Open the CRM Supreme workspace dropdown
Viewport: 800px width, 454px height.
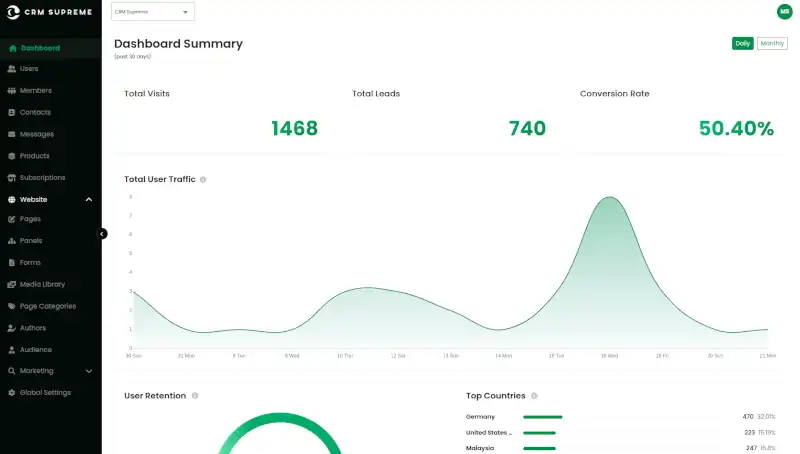(x=153, y=12)
